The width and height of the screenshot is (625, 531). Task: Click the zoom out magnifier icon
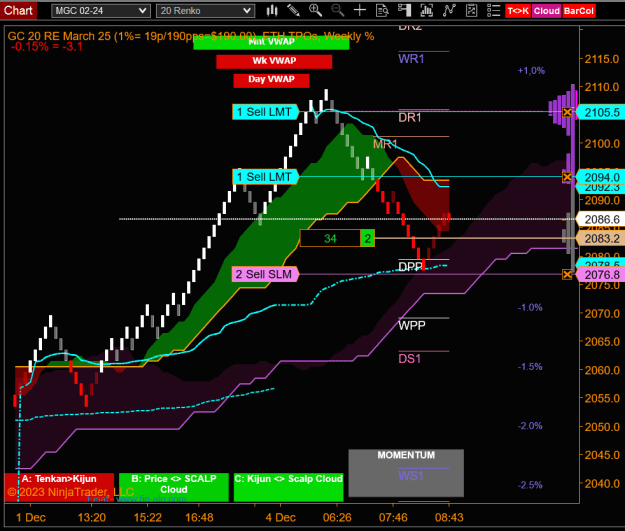point(338,10)
